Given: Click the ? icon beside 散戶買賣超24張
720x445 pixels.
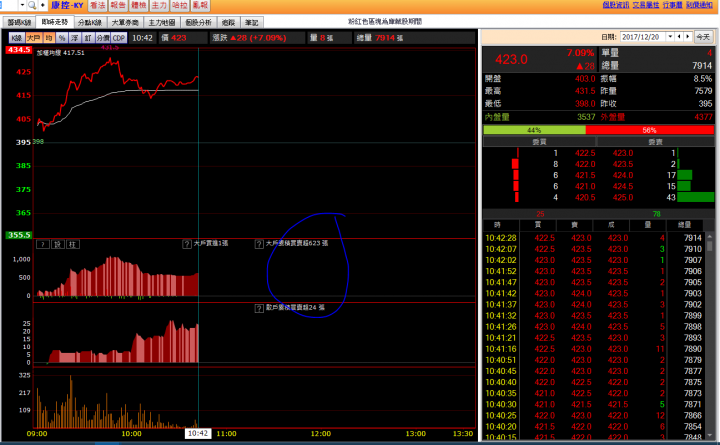Looking at the screenshot, I should click(x=259, y=308).
